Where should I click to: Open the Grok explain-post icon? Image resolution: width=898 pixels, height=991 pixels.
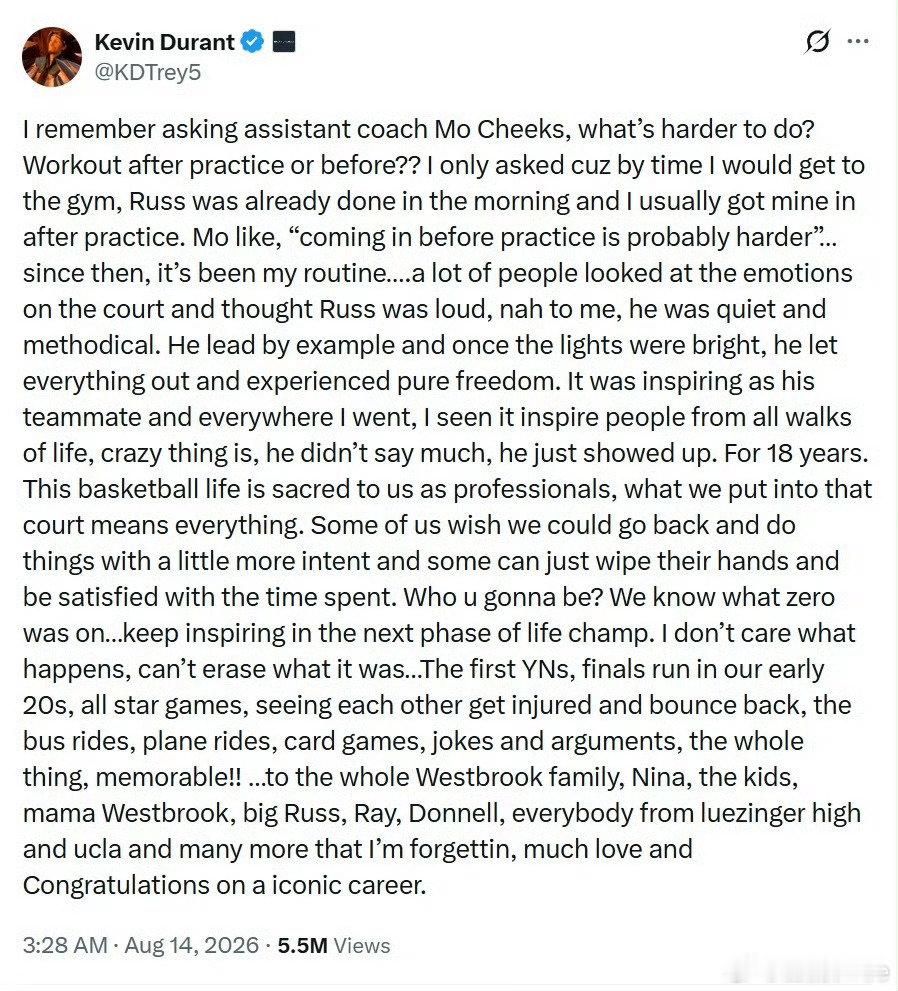(x=816, y=42)
